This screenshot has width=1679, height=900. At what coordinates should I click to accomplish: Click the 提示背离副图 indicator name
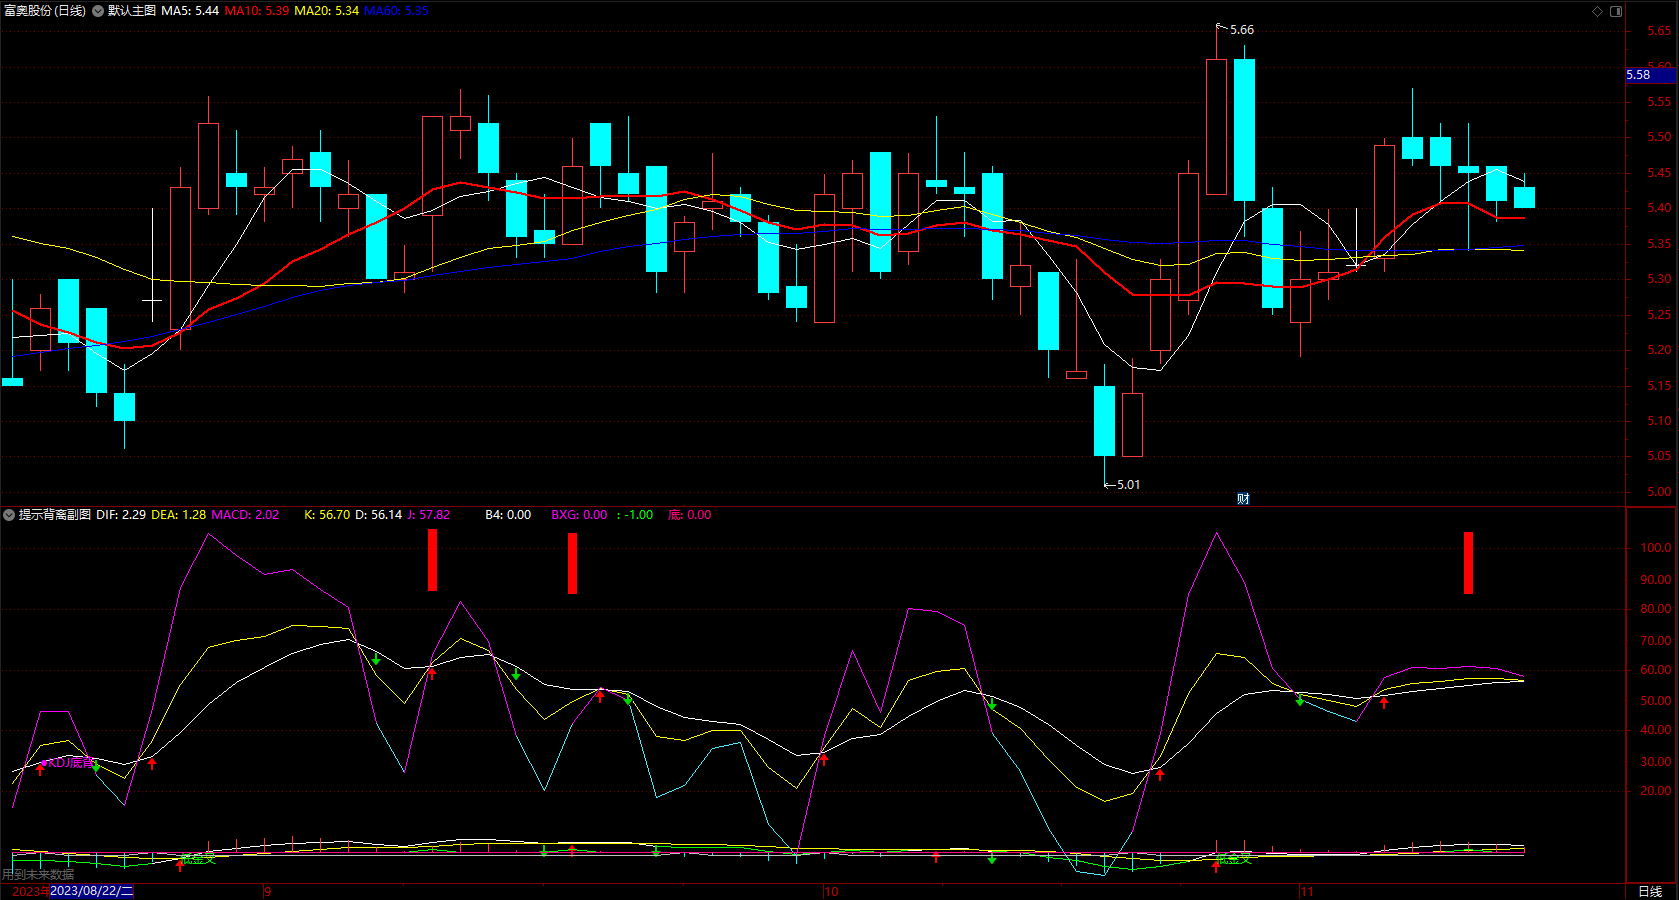point(55,515)
